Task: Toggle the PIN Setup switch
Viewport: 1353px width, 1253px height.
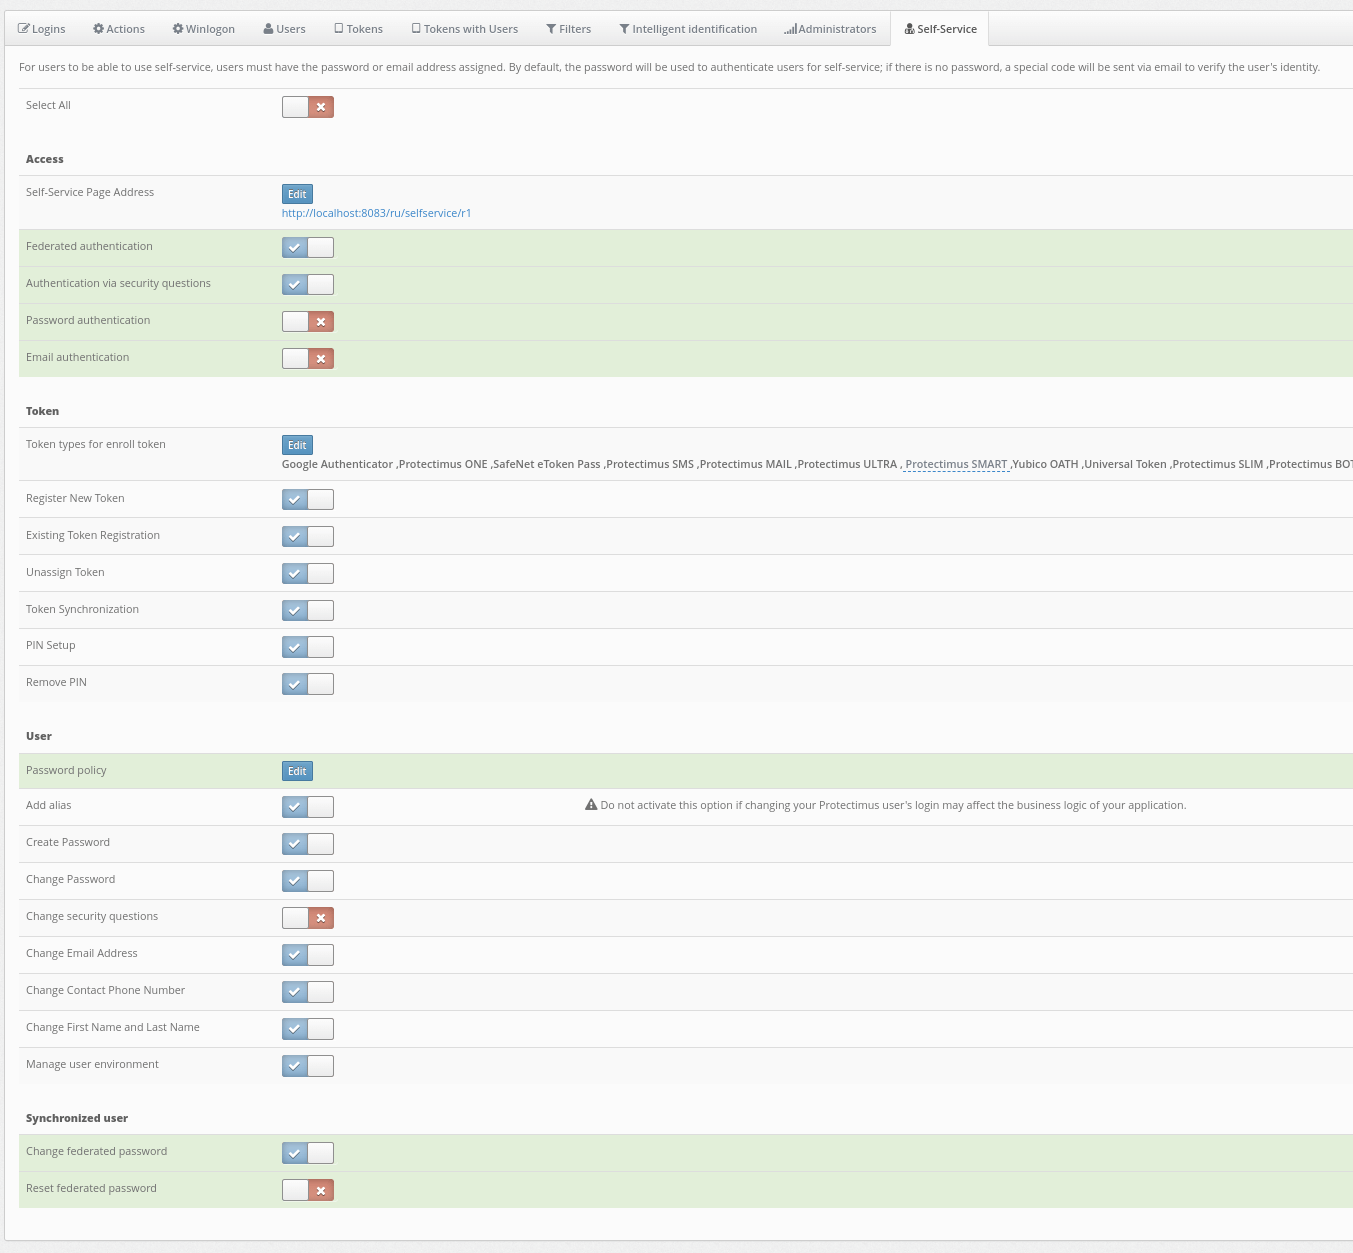Action: [308, 648]
